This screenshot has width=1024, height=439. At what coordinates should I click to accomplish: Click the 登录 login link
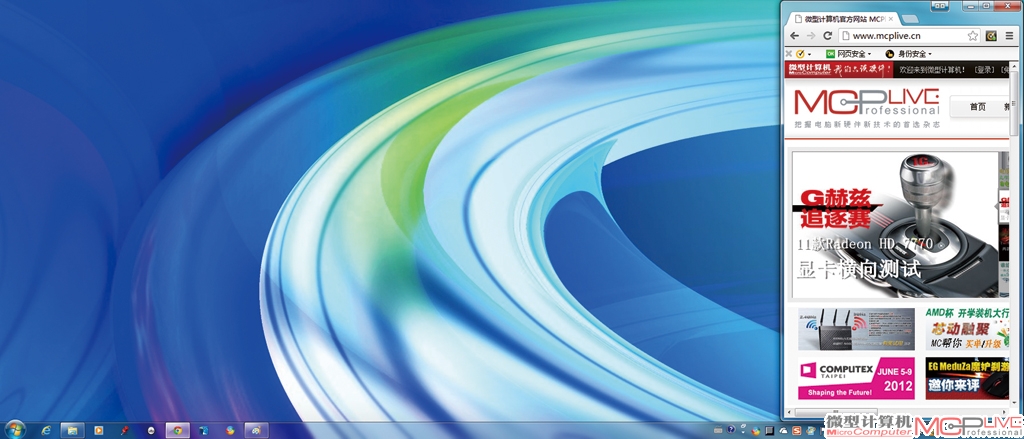click(984, 70)
